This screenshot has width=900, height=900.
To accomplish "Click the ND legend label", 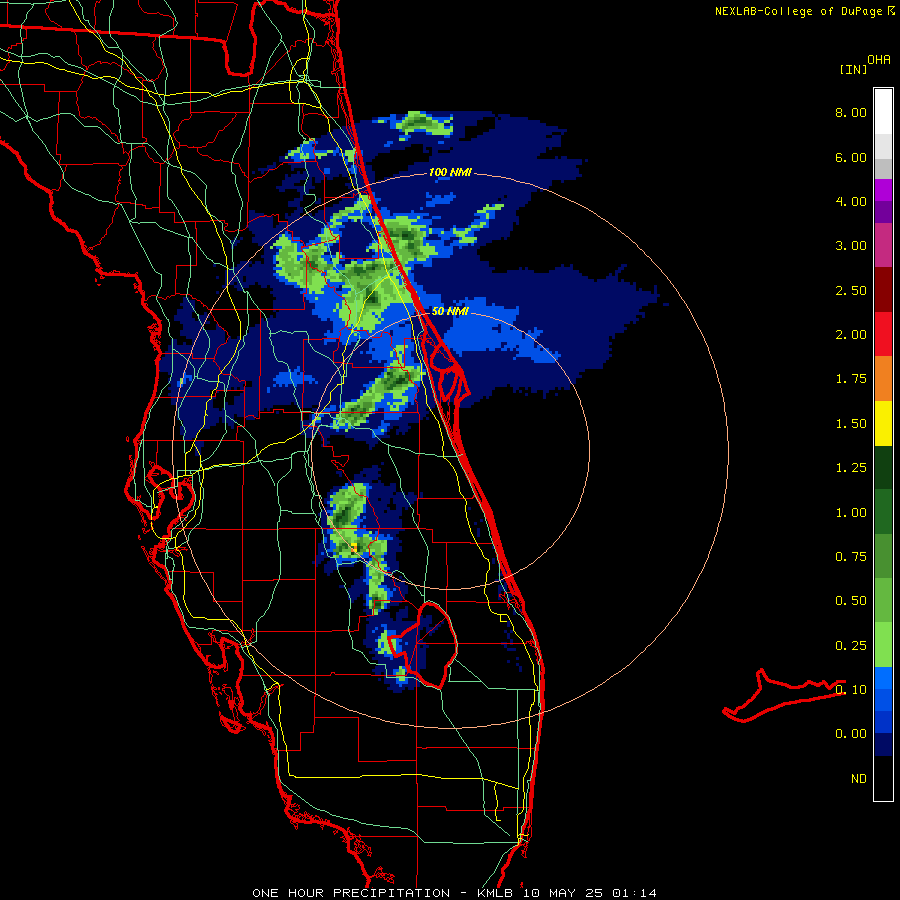I will 859,779.
